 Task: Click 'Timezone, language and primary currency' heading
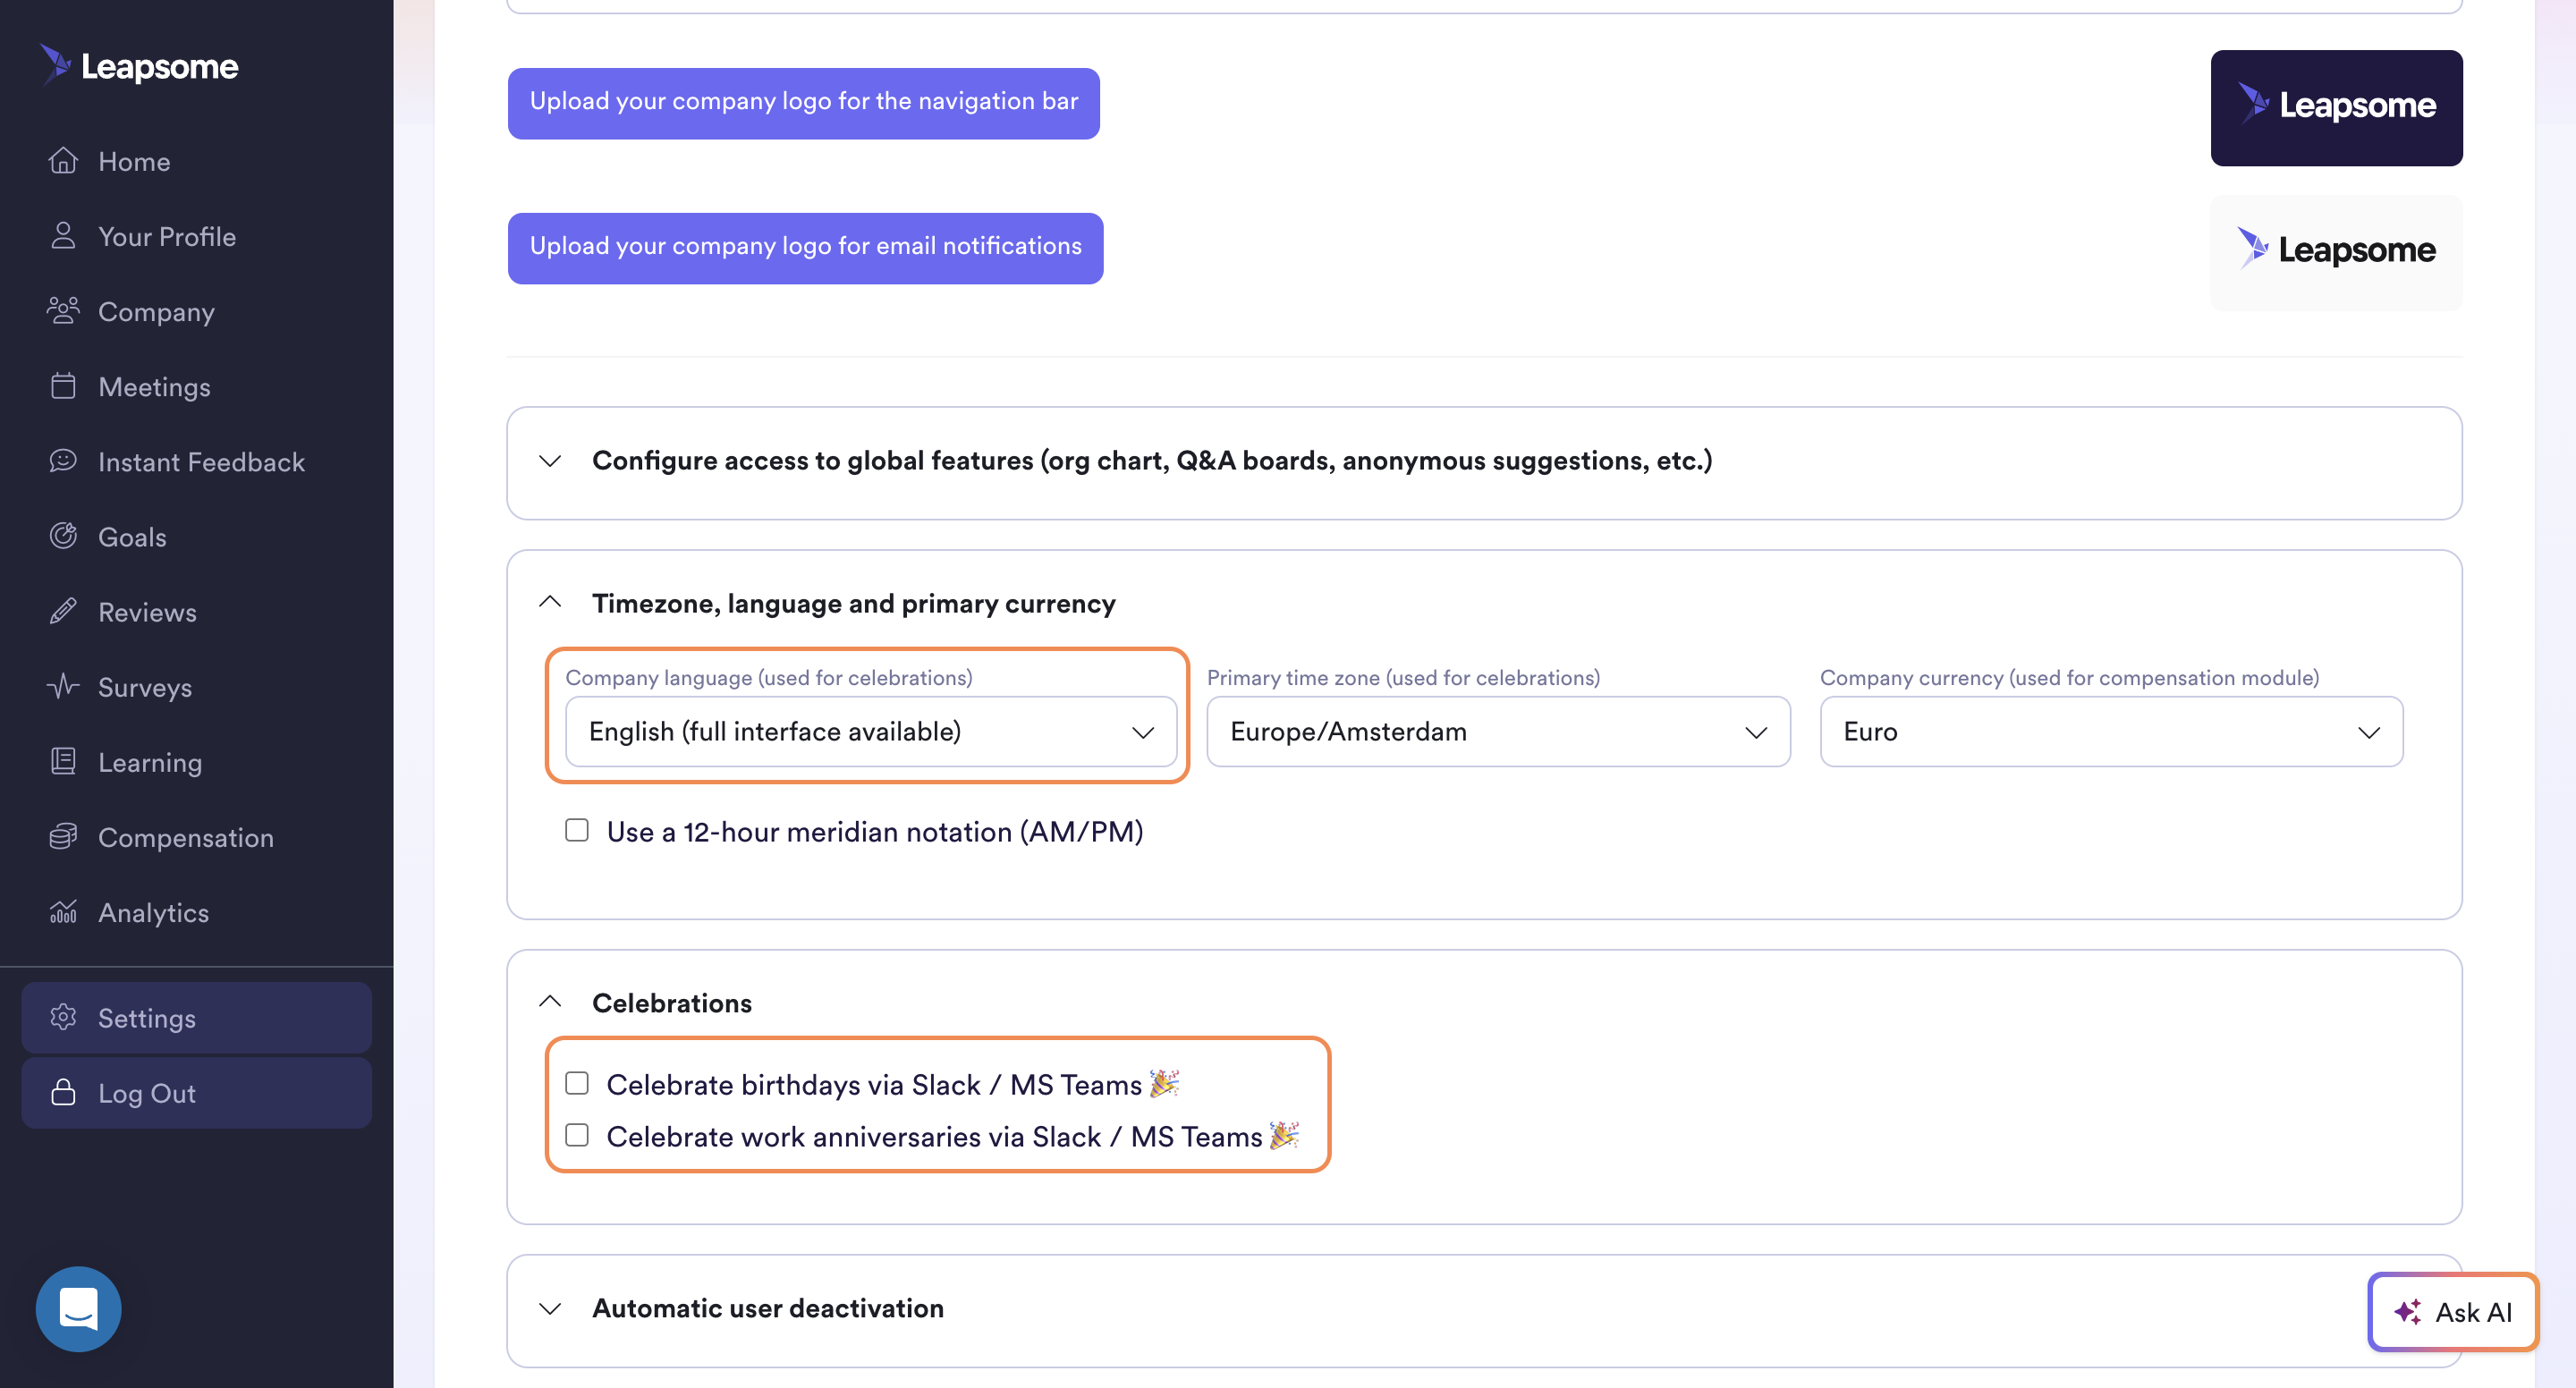pyautogui.click(x=854, y=603)
